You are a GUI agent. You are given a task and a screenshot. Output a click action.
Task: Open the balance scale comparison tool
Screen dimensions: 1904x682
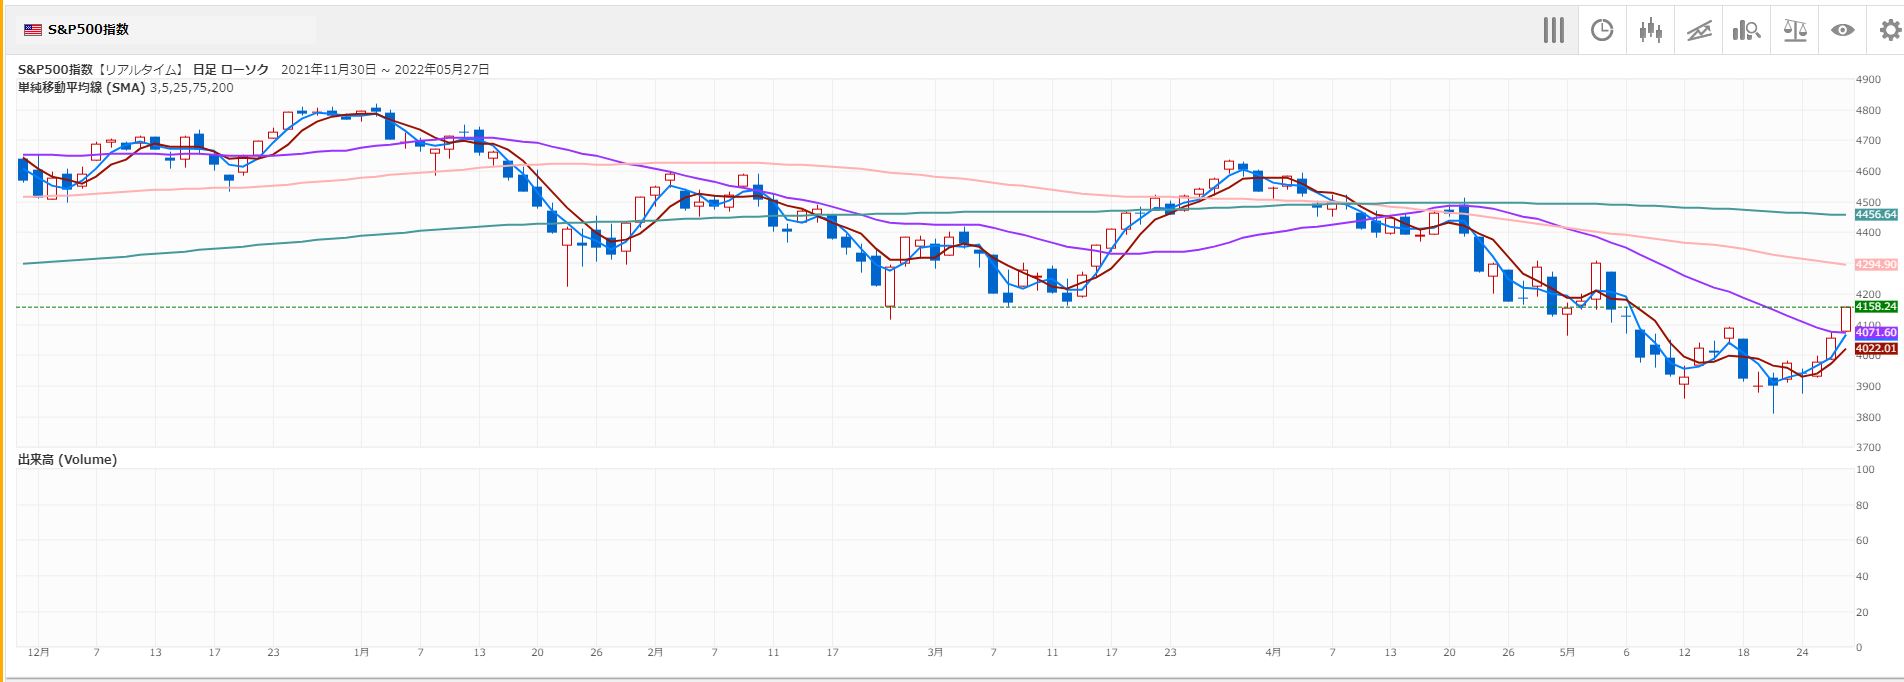[x=1795, y=30]
